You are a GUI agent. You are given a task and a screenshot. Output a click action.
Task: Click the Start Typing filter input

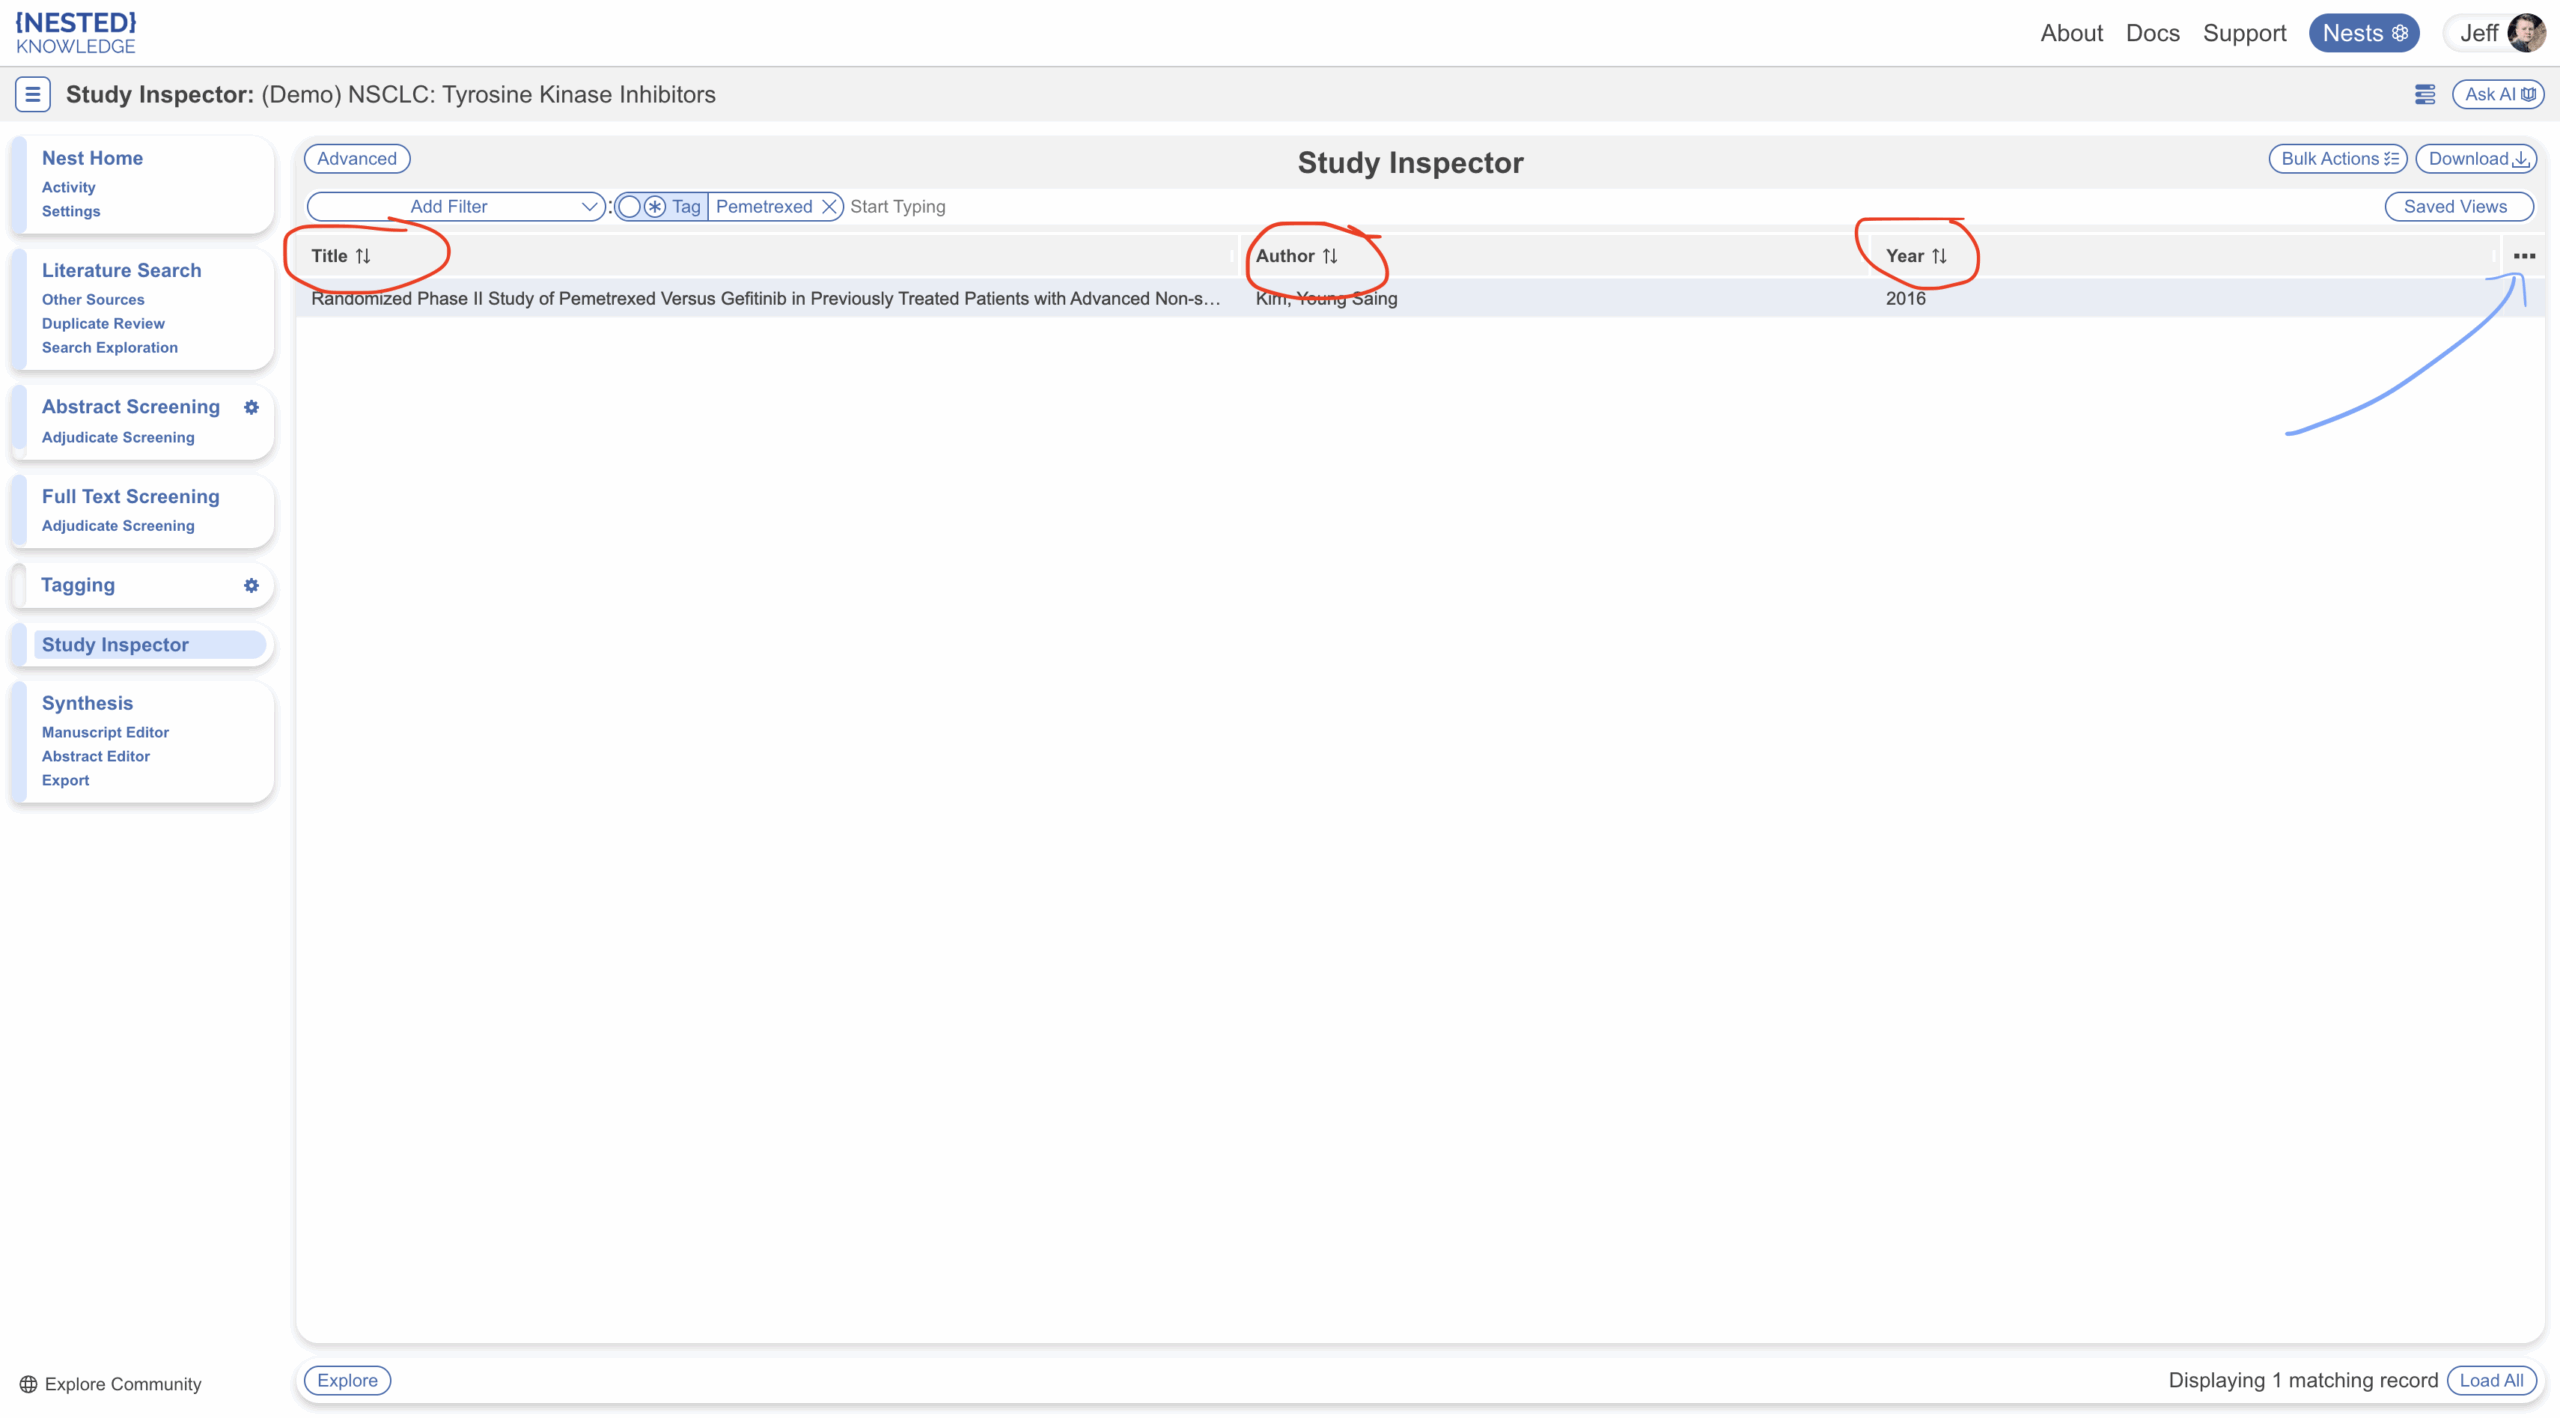coord(897,206)
